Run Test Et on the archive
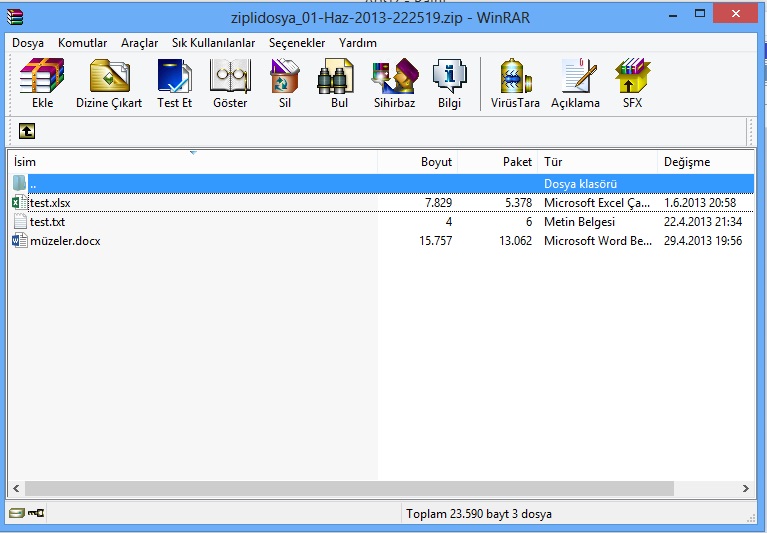767x533 pixels. [175, 76]
